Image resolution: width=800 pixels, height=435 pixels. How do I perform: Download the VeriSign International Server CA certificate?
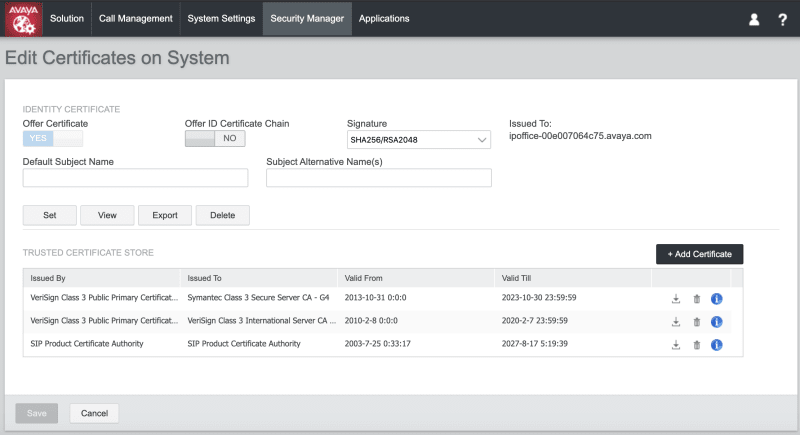(676, 322)
